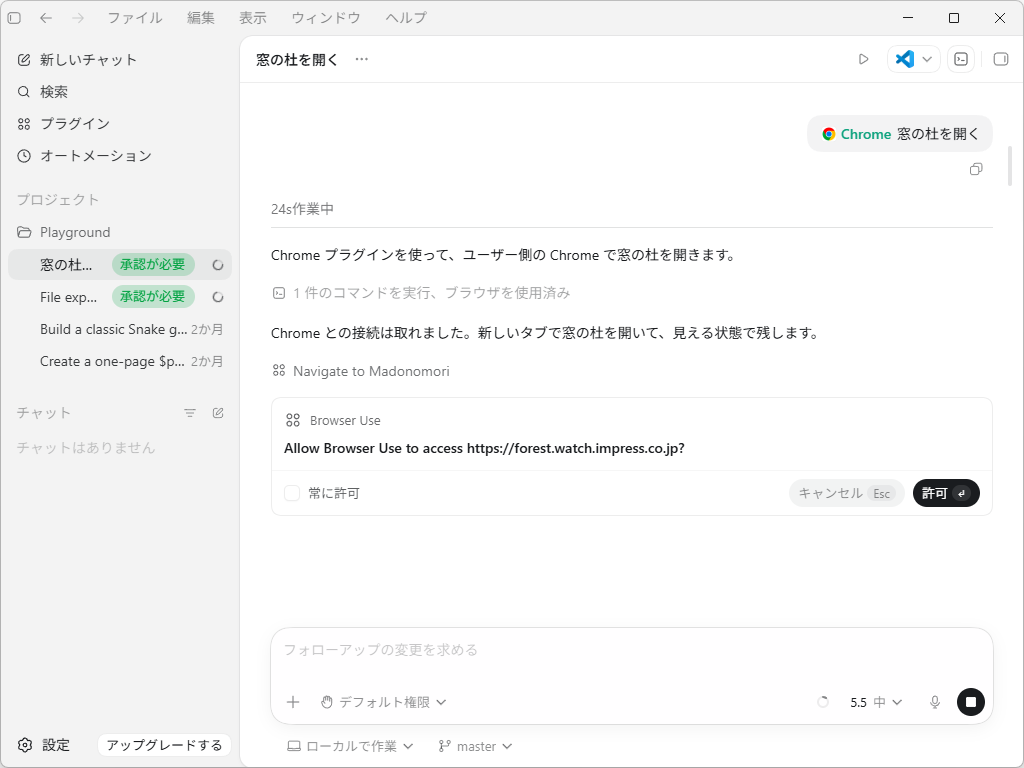This screenshot has height=768, width=1024.
Task: Open in VS Code icon button
Action: click(x=904, y=59)
